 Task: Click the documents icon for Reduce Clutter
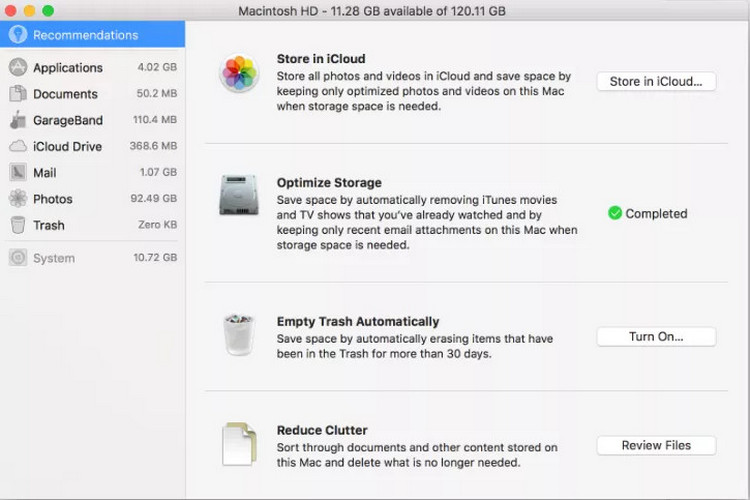[239, 445]
